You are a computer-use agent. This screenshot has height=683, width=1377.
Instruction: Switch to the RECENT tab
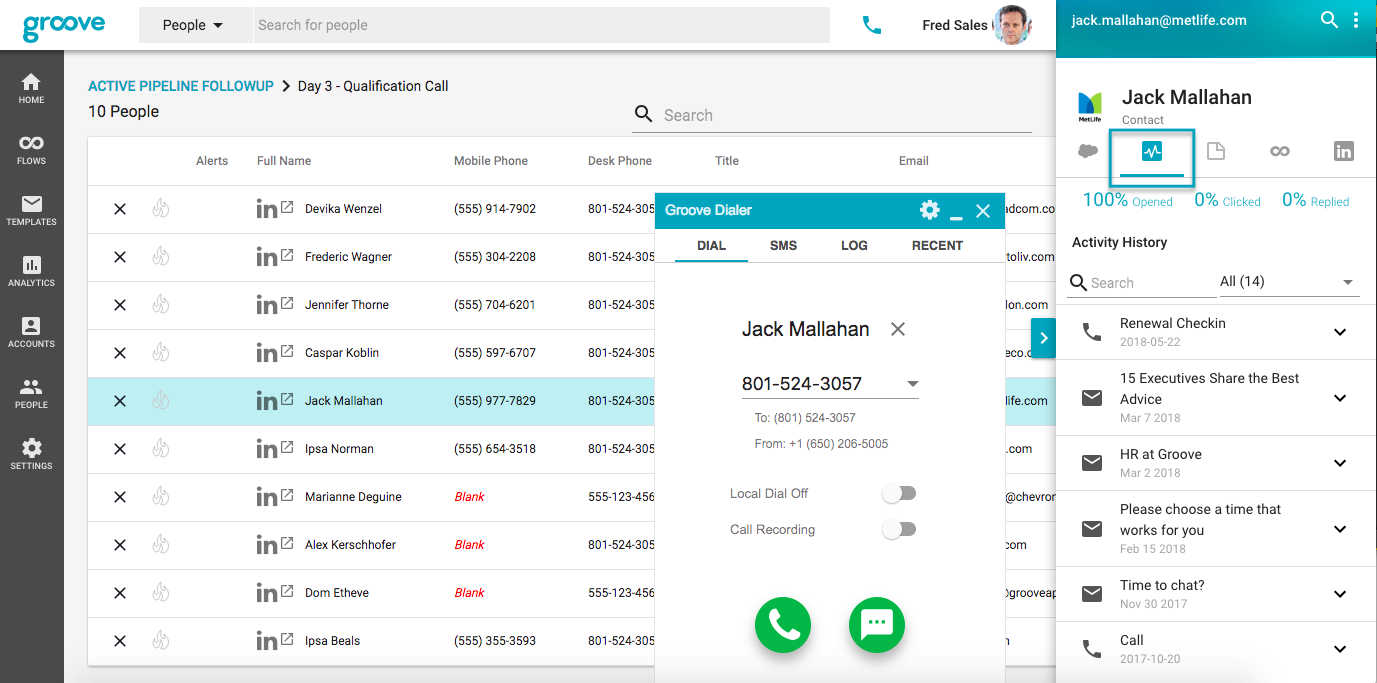tap(937, 245)
